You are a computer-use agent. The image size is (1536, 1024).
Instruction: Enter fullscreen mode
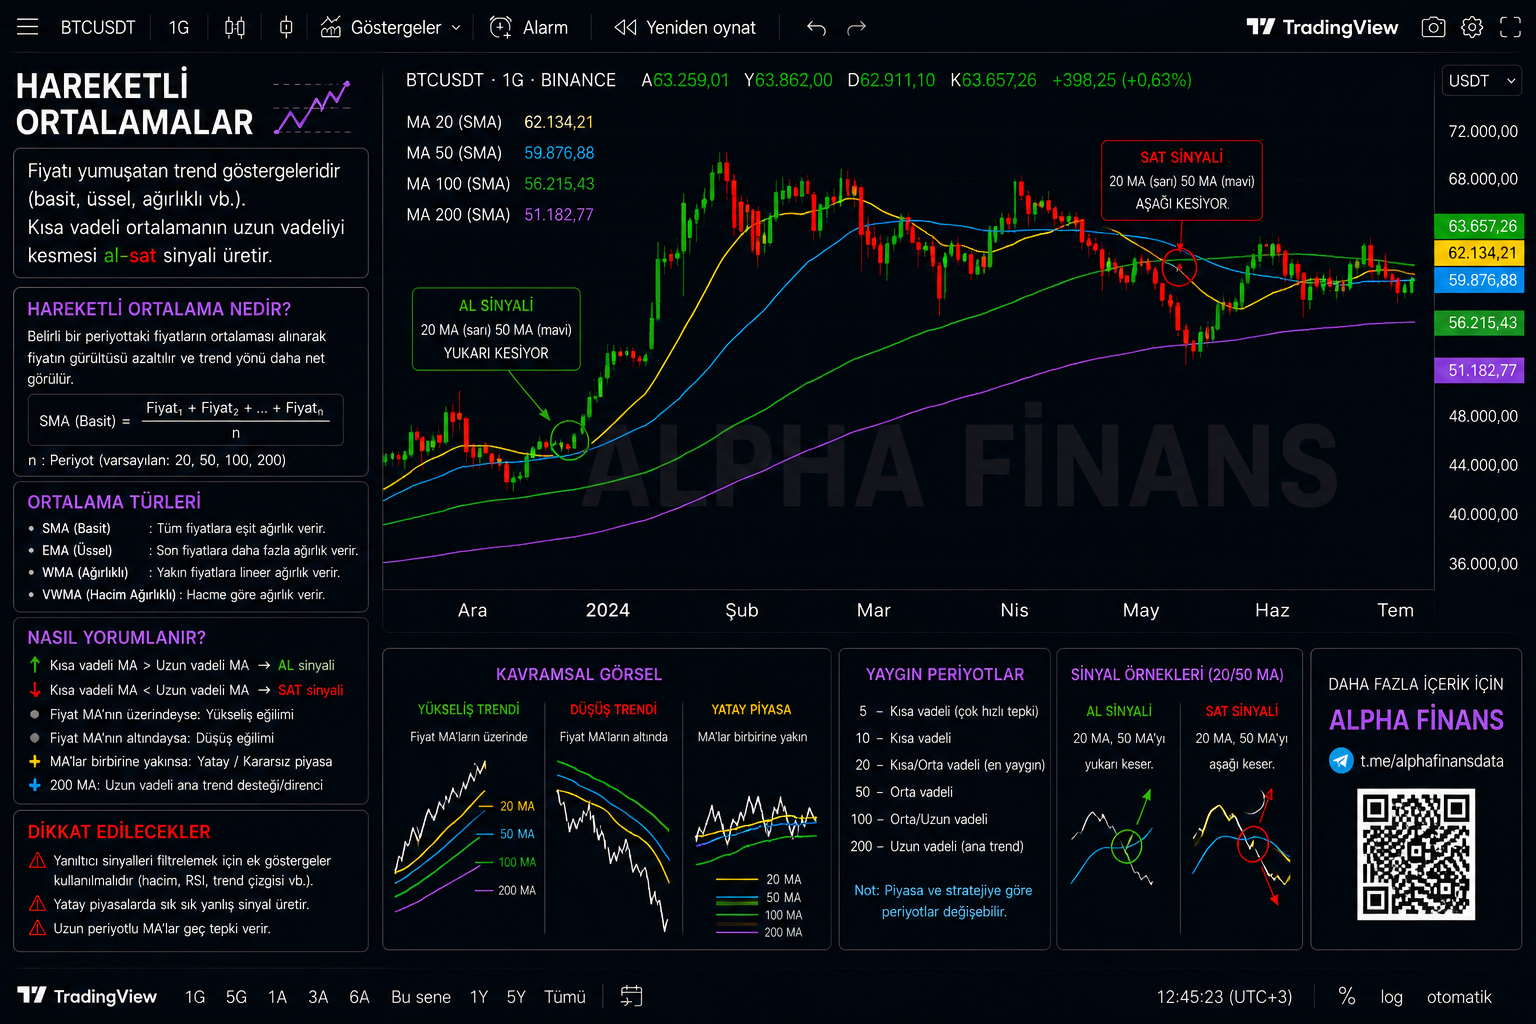(1510, 27)
